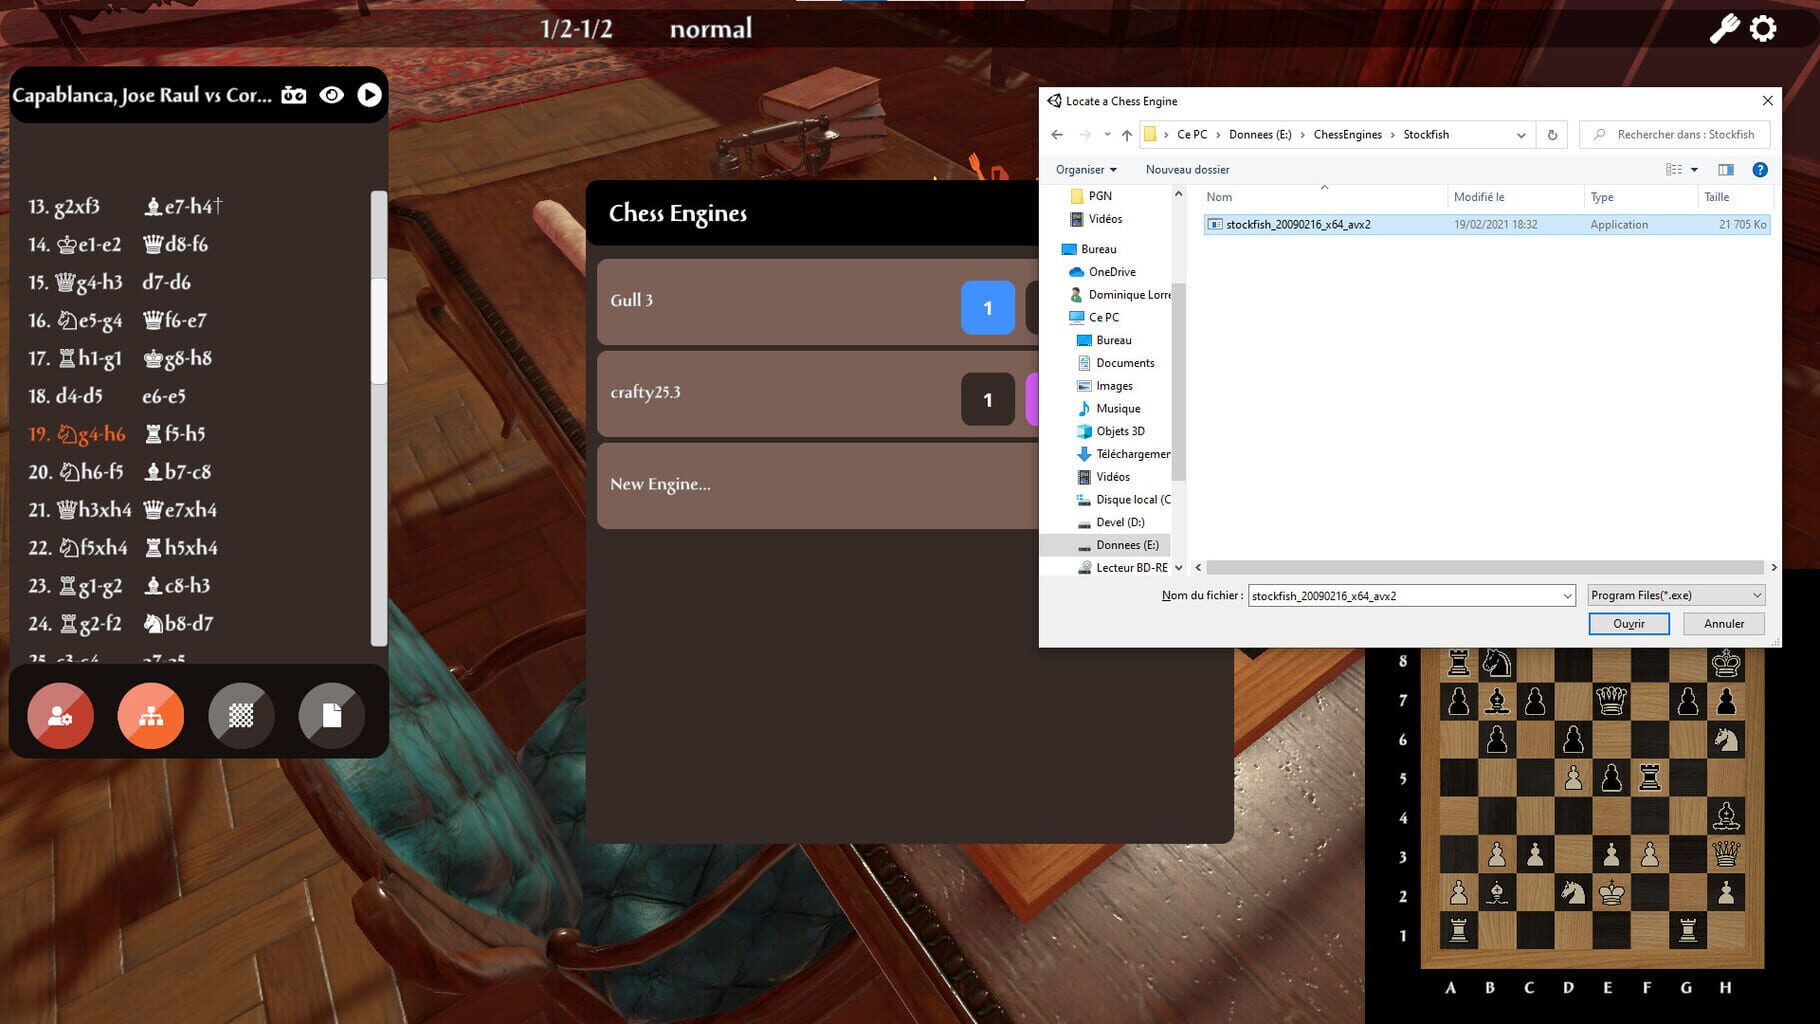Viewport: 1820px width, 1024px height.
Task: Click the Ouvrir button
Action: coord(1629,624)
